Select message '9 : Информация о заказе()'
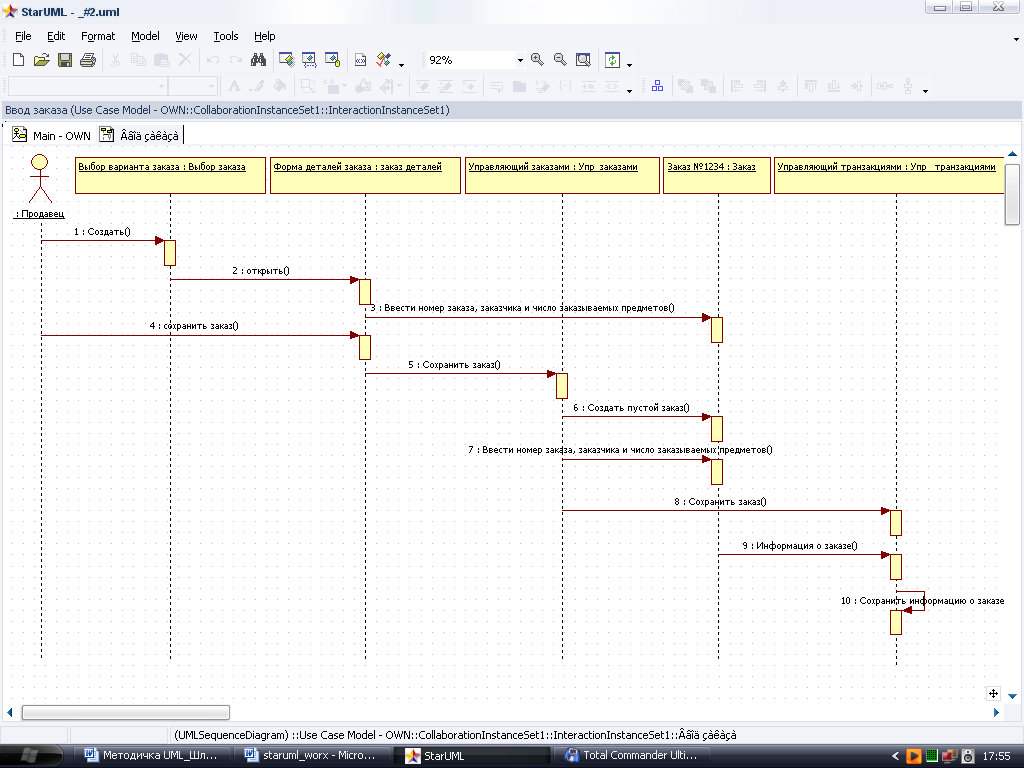 coord(800,545)
